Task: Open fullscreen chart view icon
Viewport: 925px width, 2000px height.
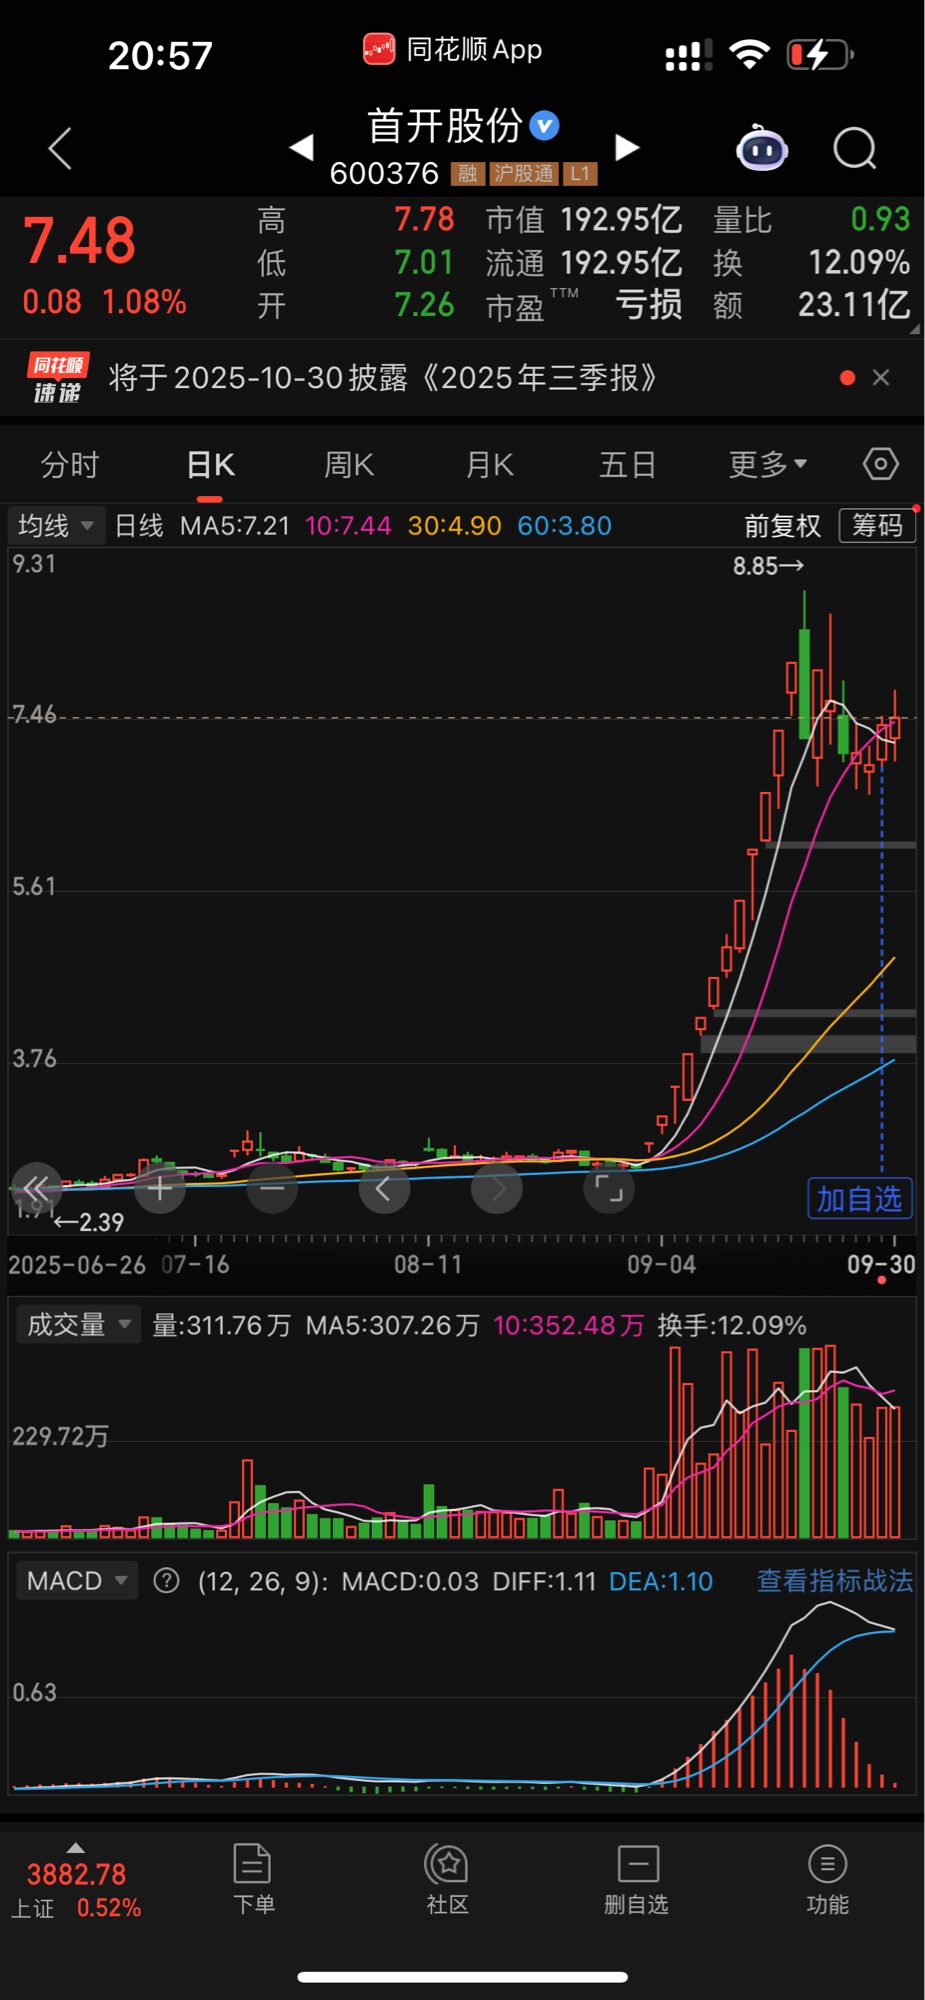Action: point(609,1189)
